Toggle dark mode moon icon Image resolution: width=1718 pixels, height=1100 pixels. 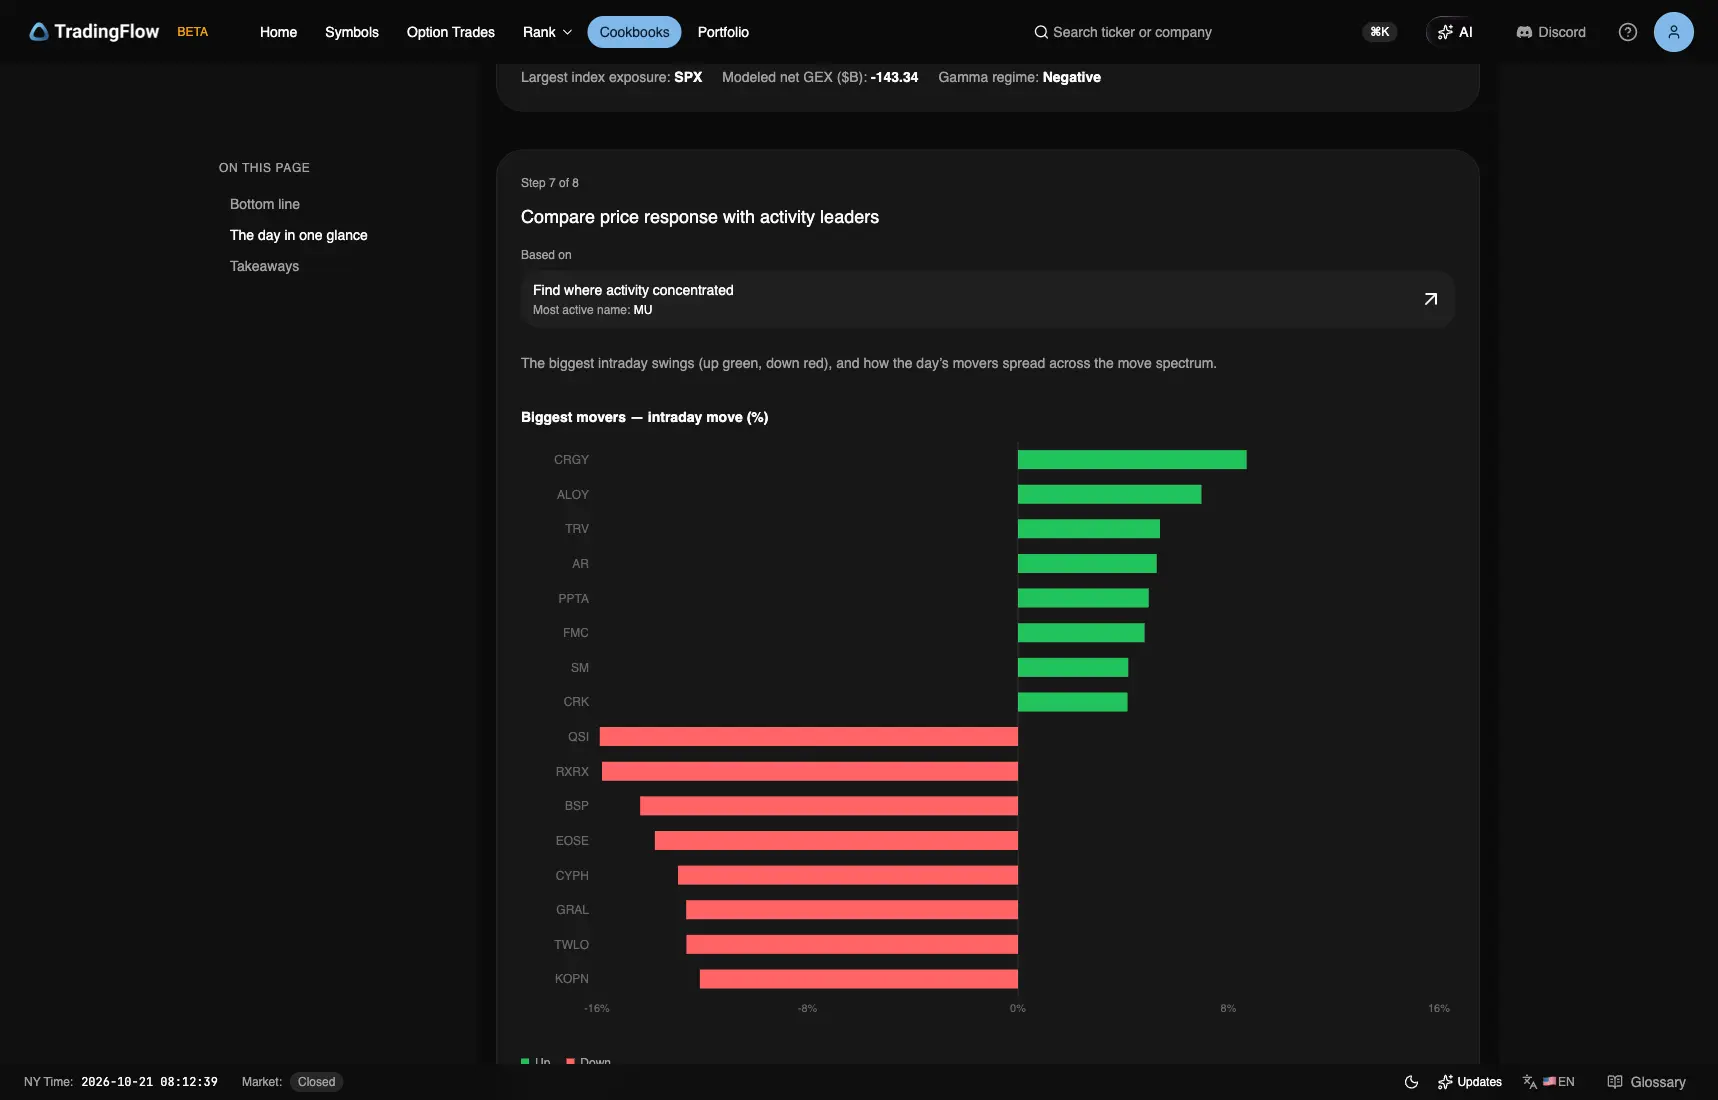point(1411,1082)
